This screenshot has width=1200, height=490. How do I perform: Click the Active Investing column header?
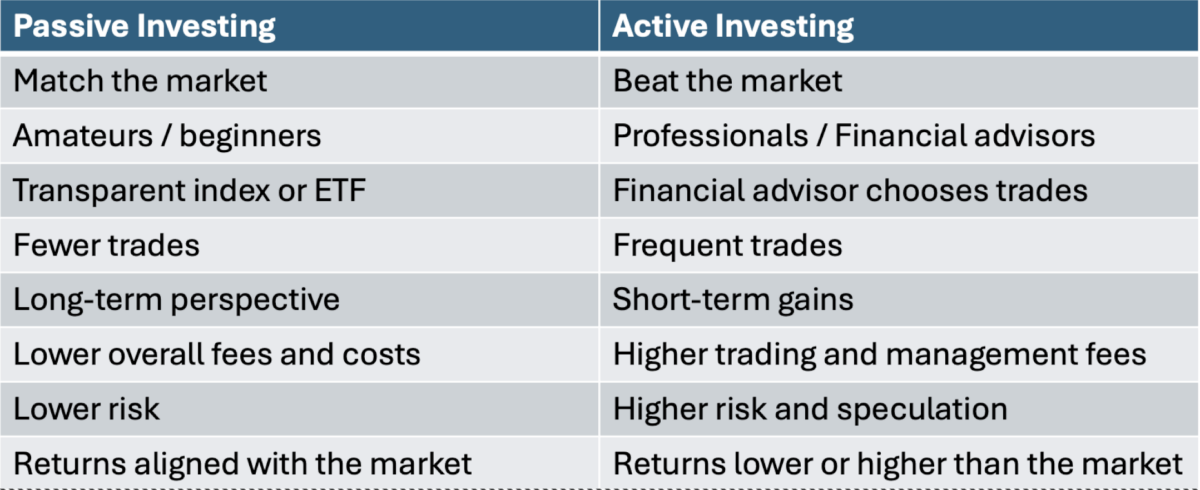900,26
